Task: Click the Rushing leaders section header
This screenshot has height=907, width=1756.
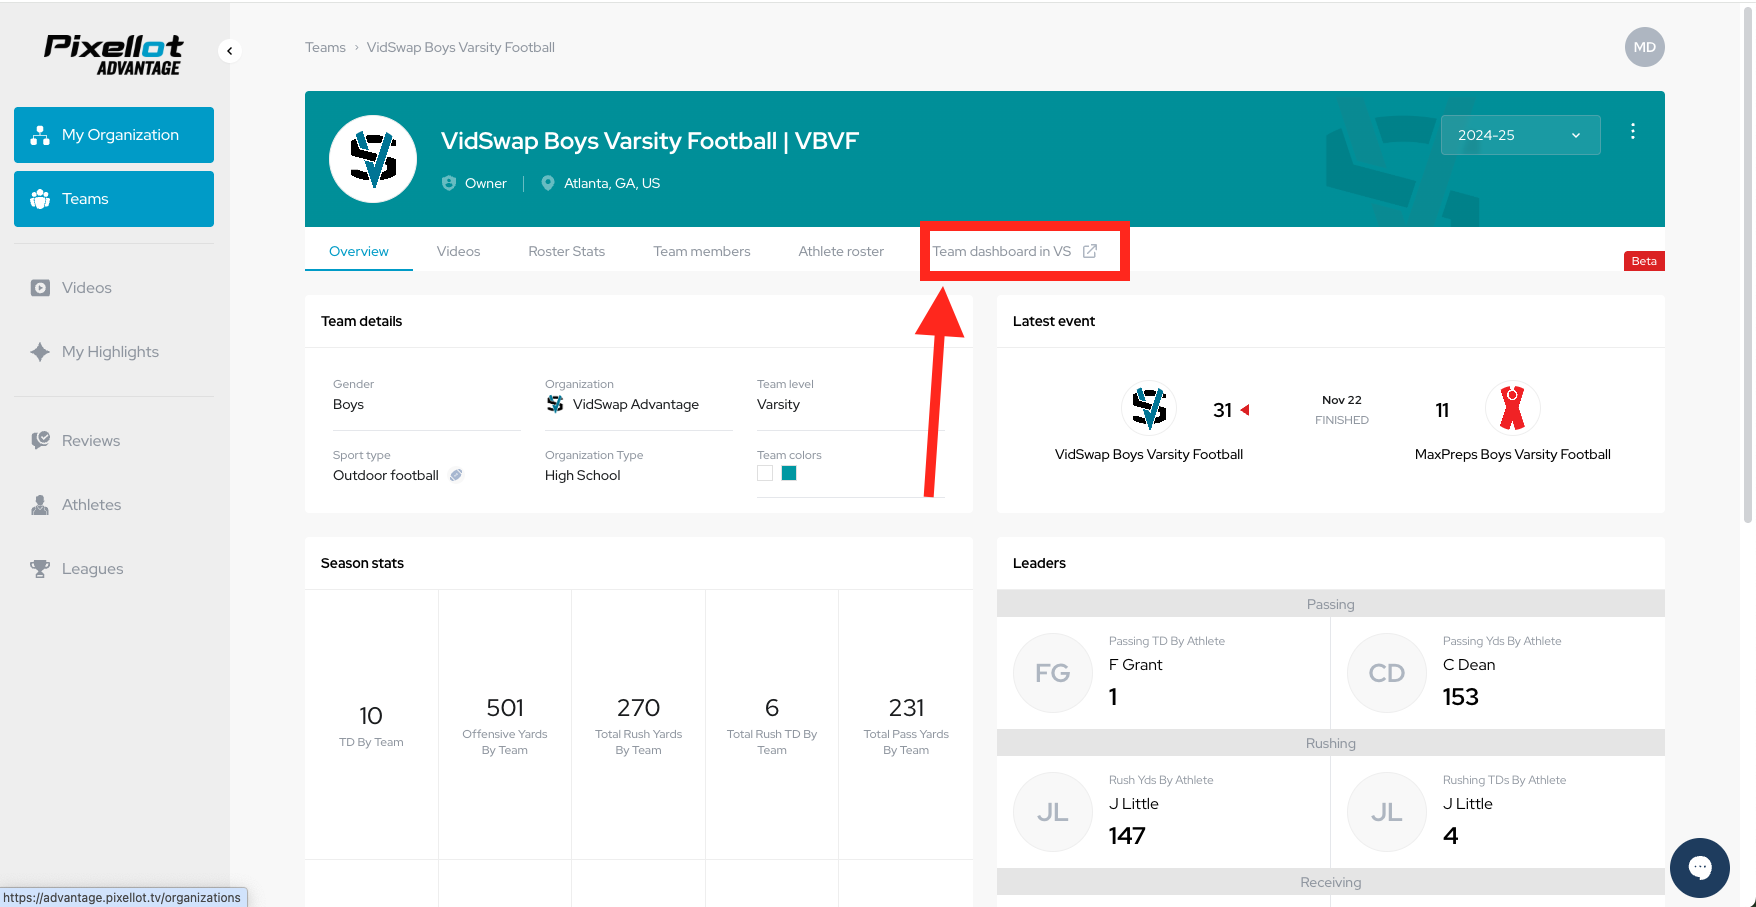Action: point(1331,743)
